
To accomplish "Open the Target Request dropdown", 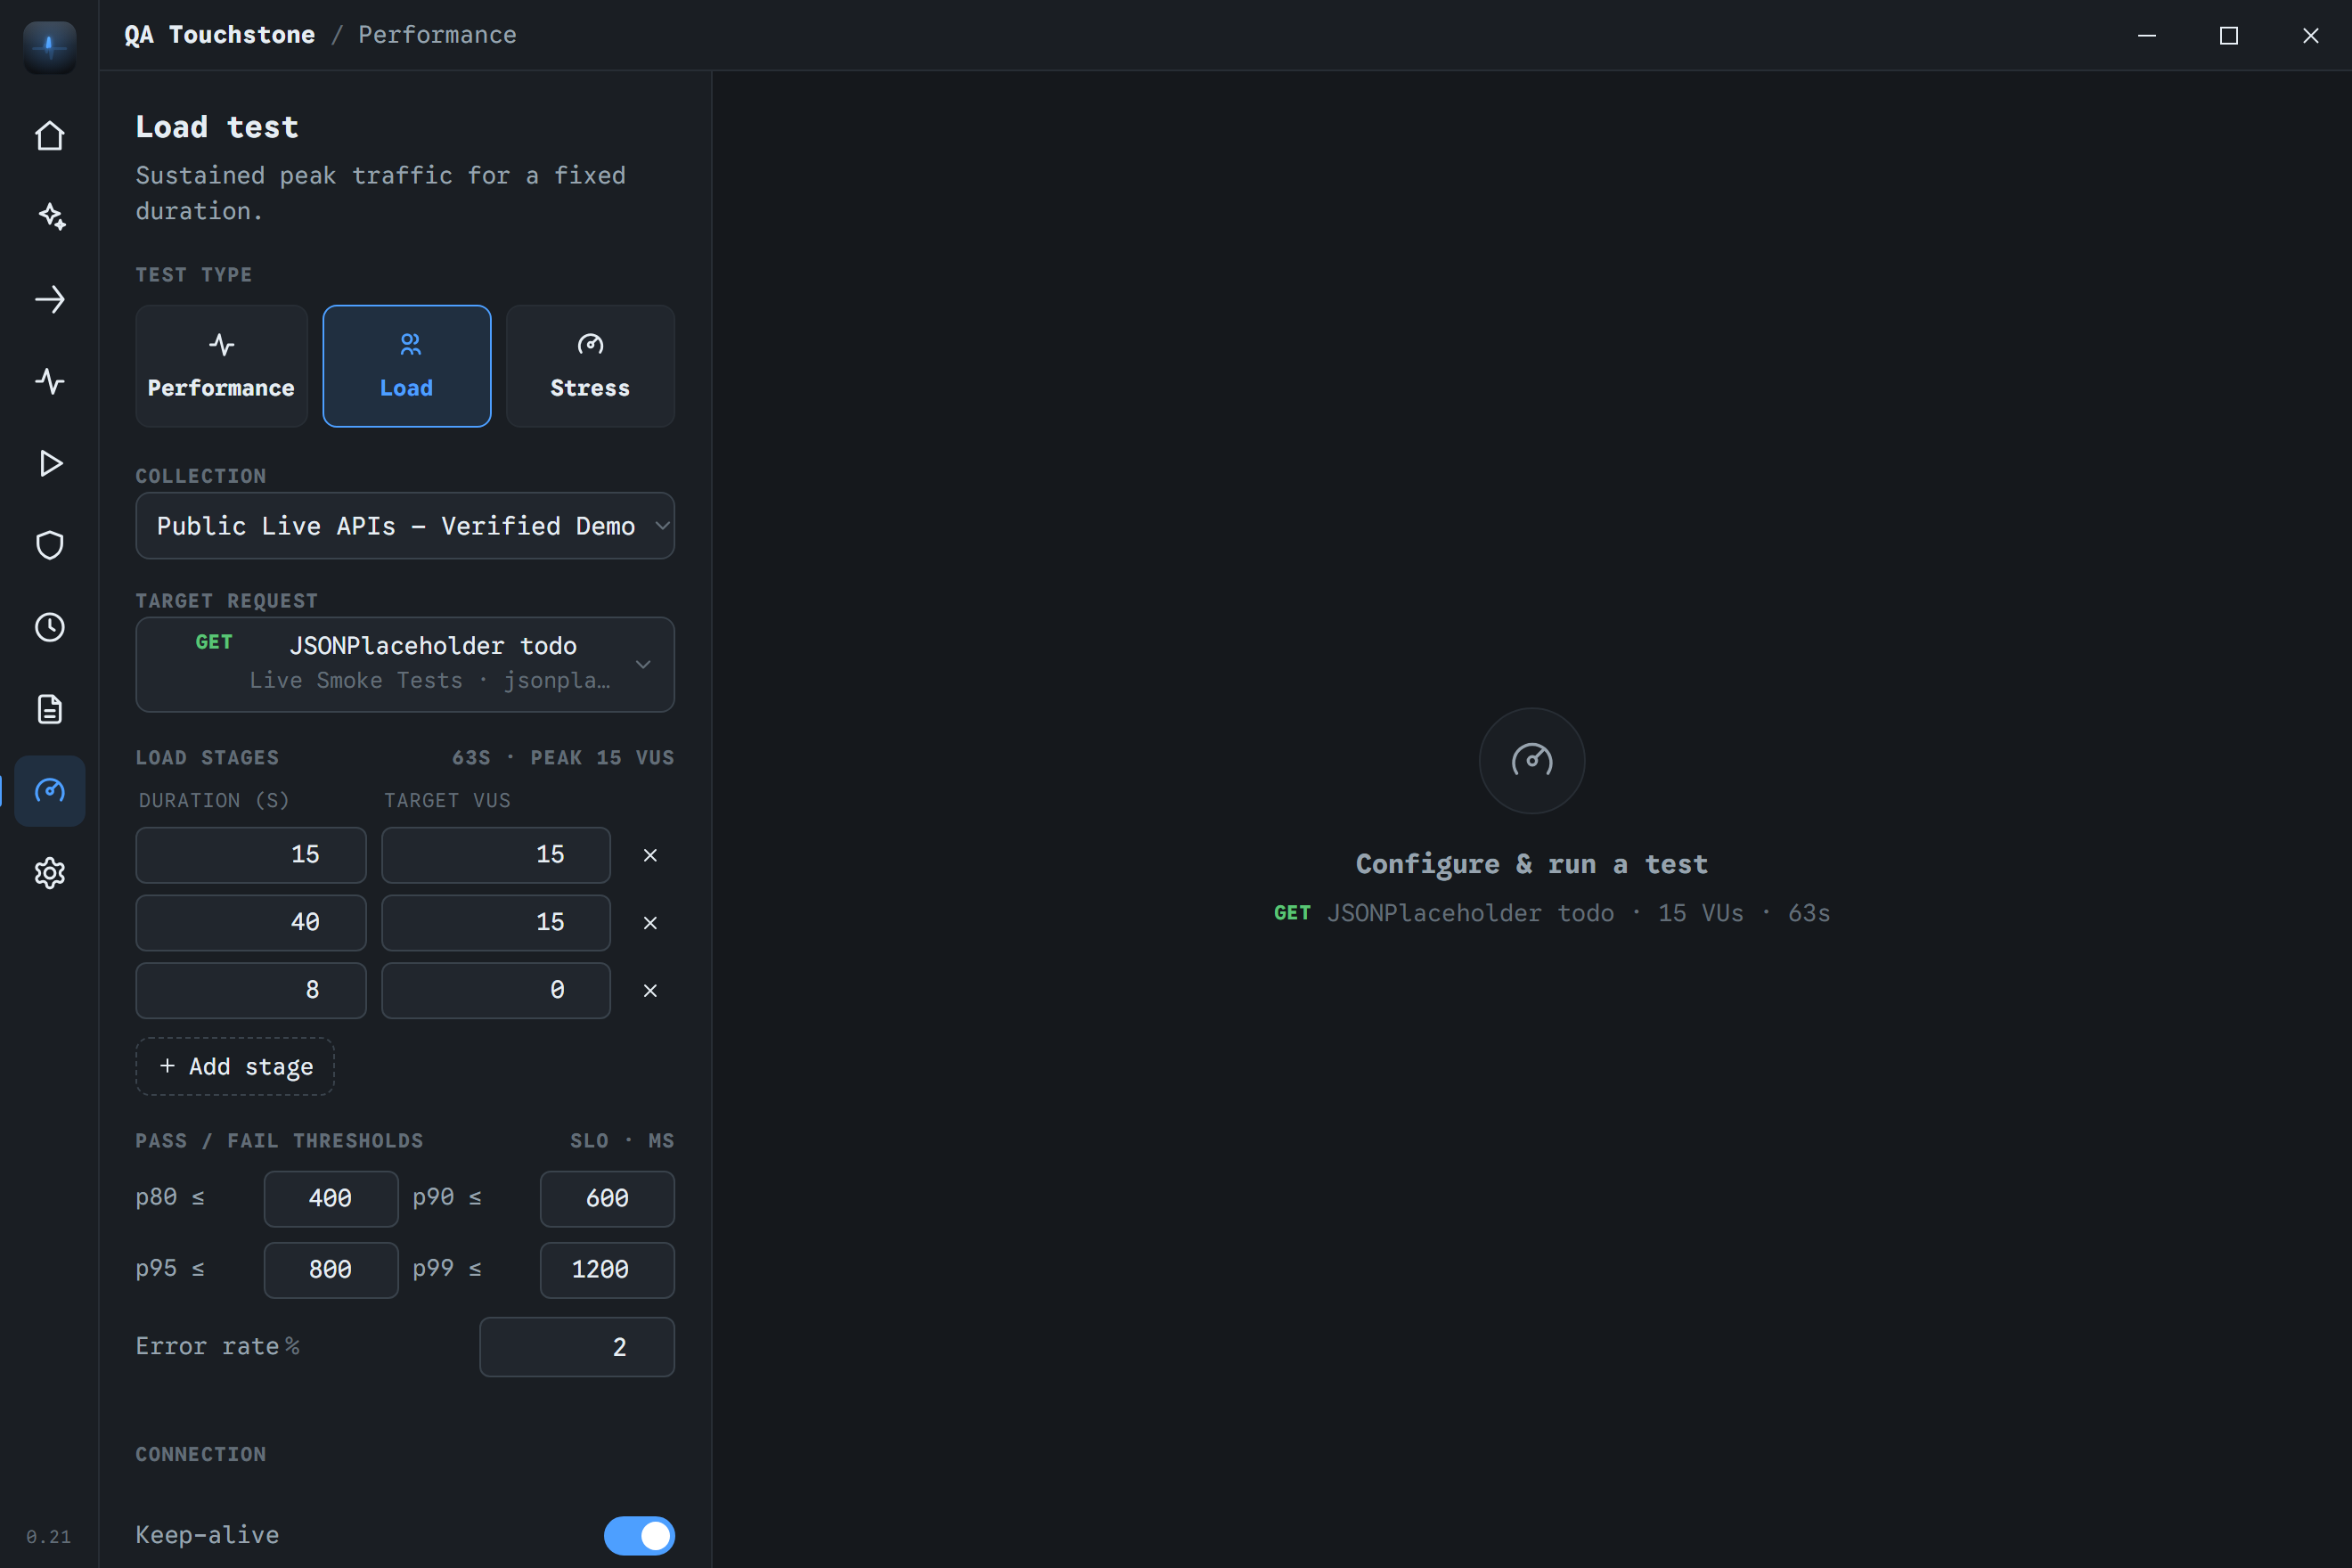I will coord(405,664).
